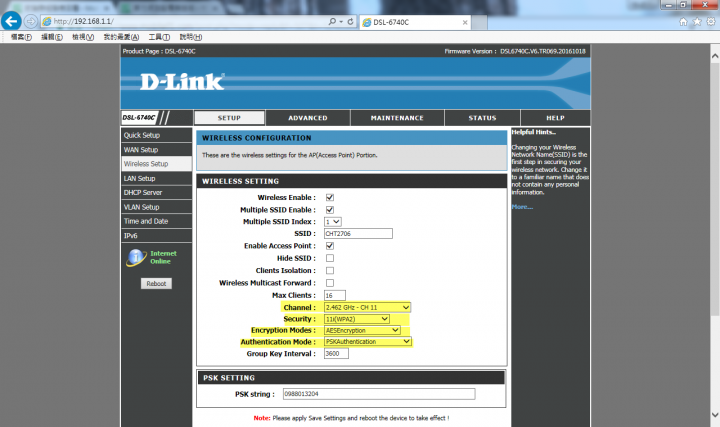The width and height of the screenshot is (720, 427).
Task: Open WAN Setup in sidebar
Action: [157, 150]
